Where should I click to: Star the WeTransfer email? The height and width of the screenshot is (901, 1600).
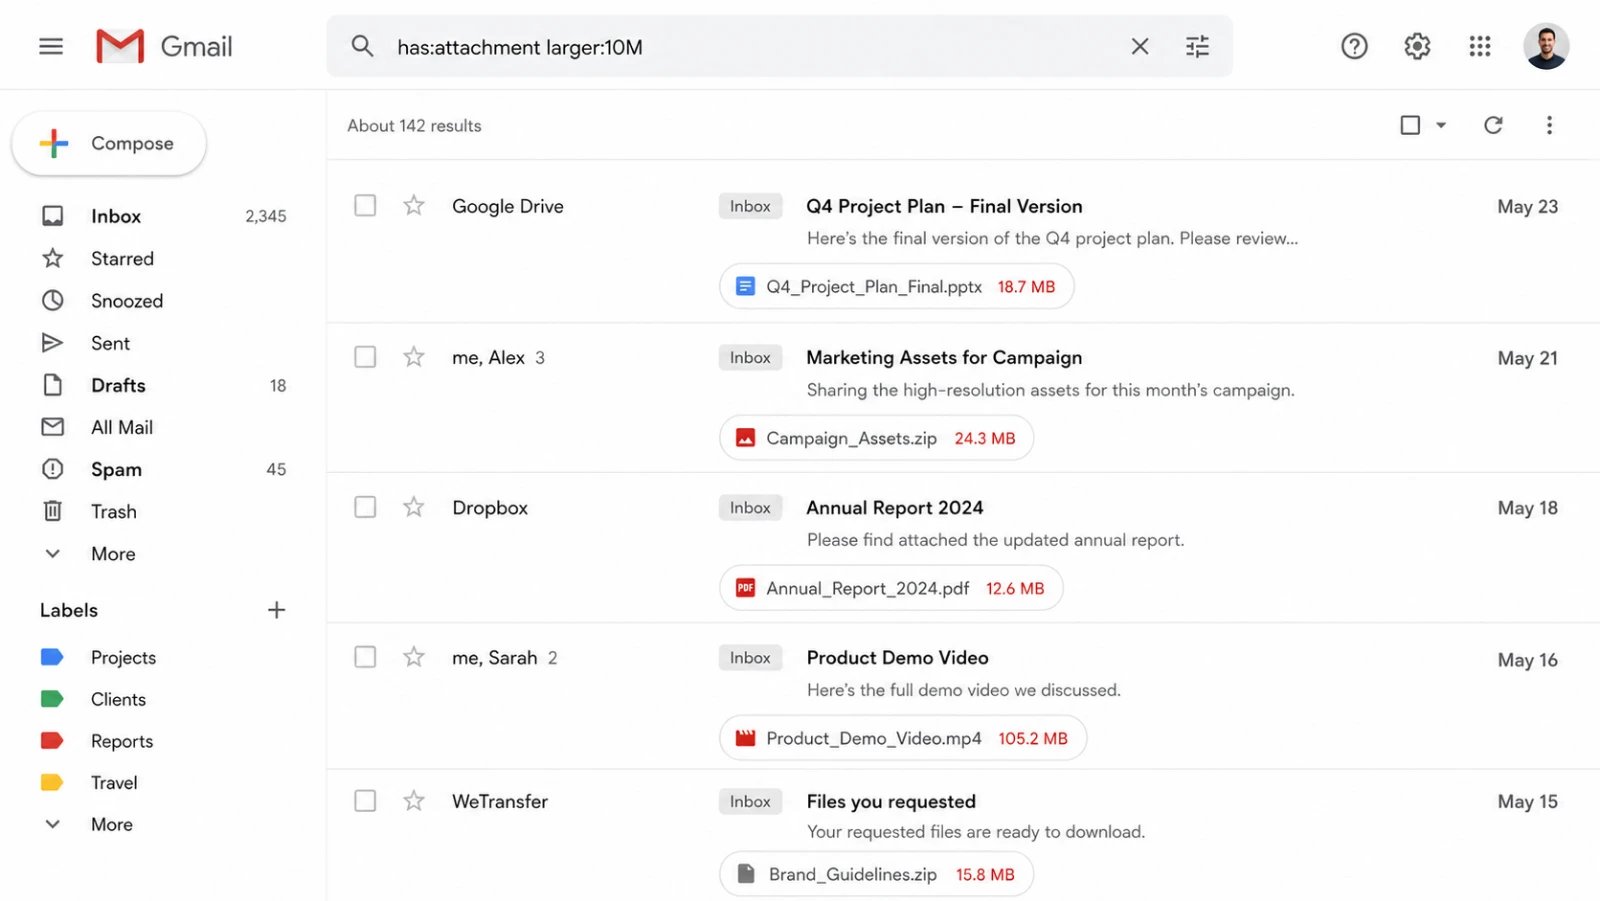(414, 801)
